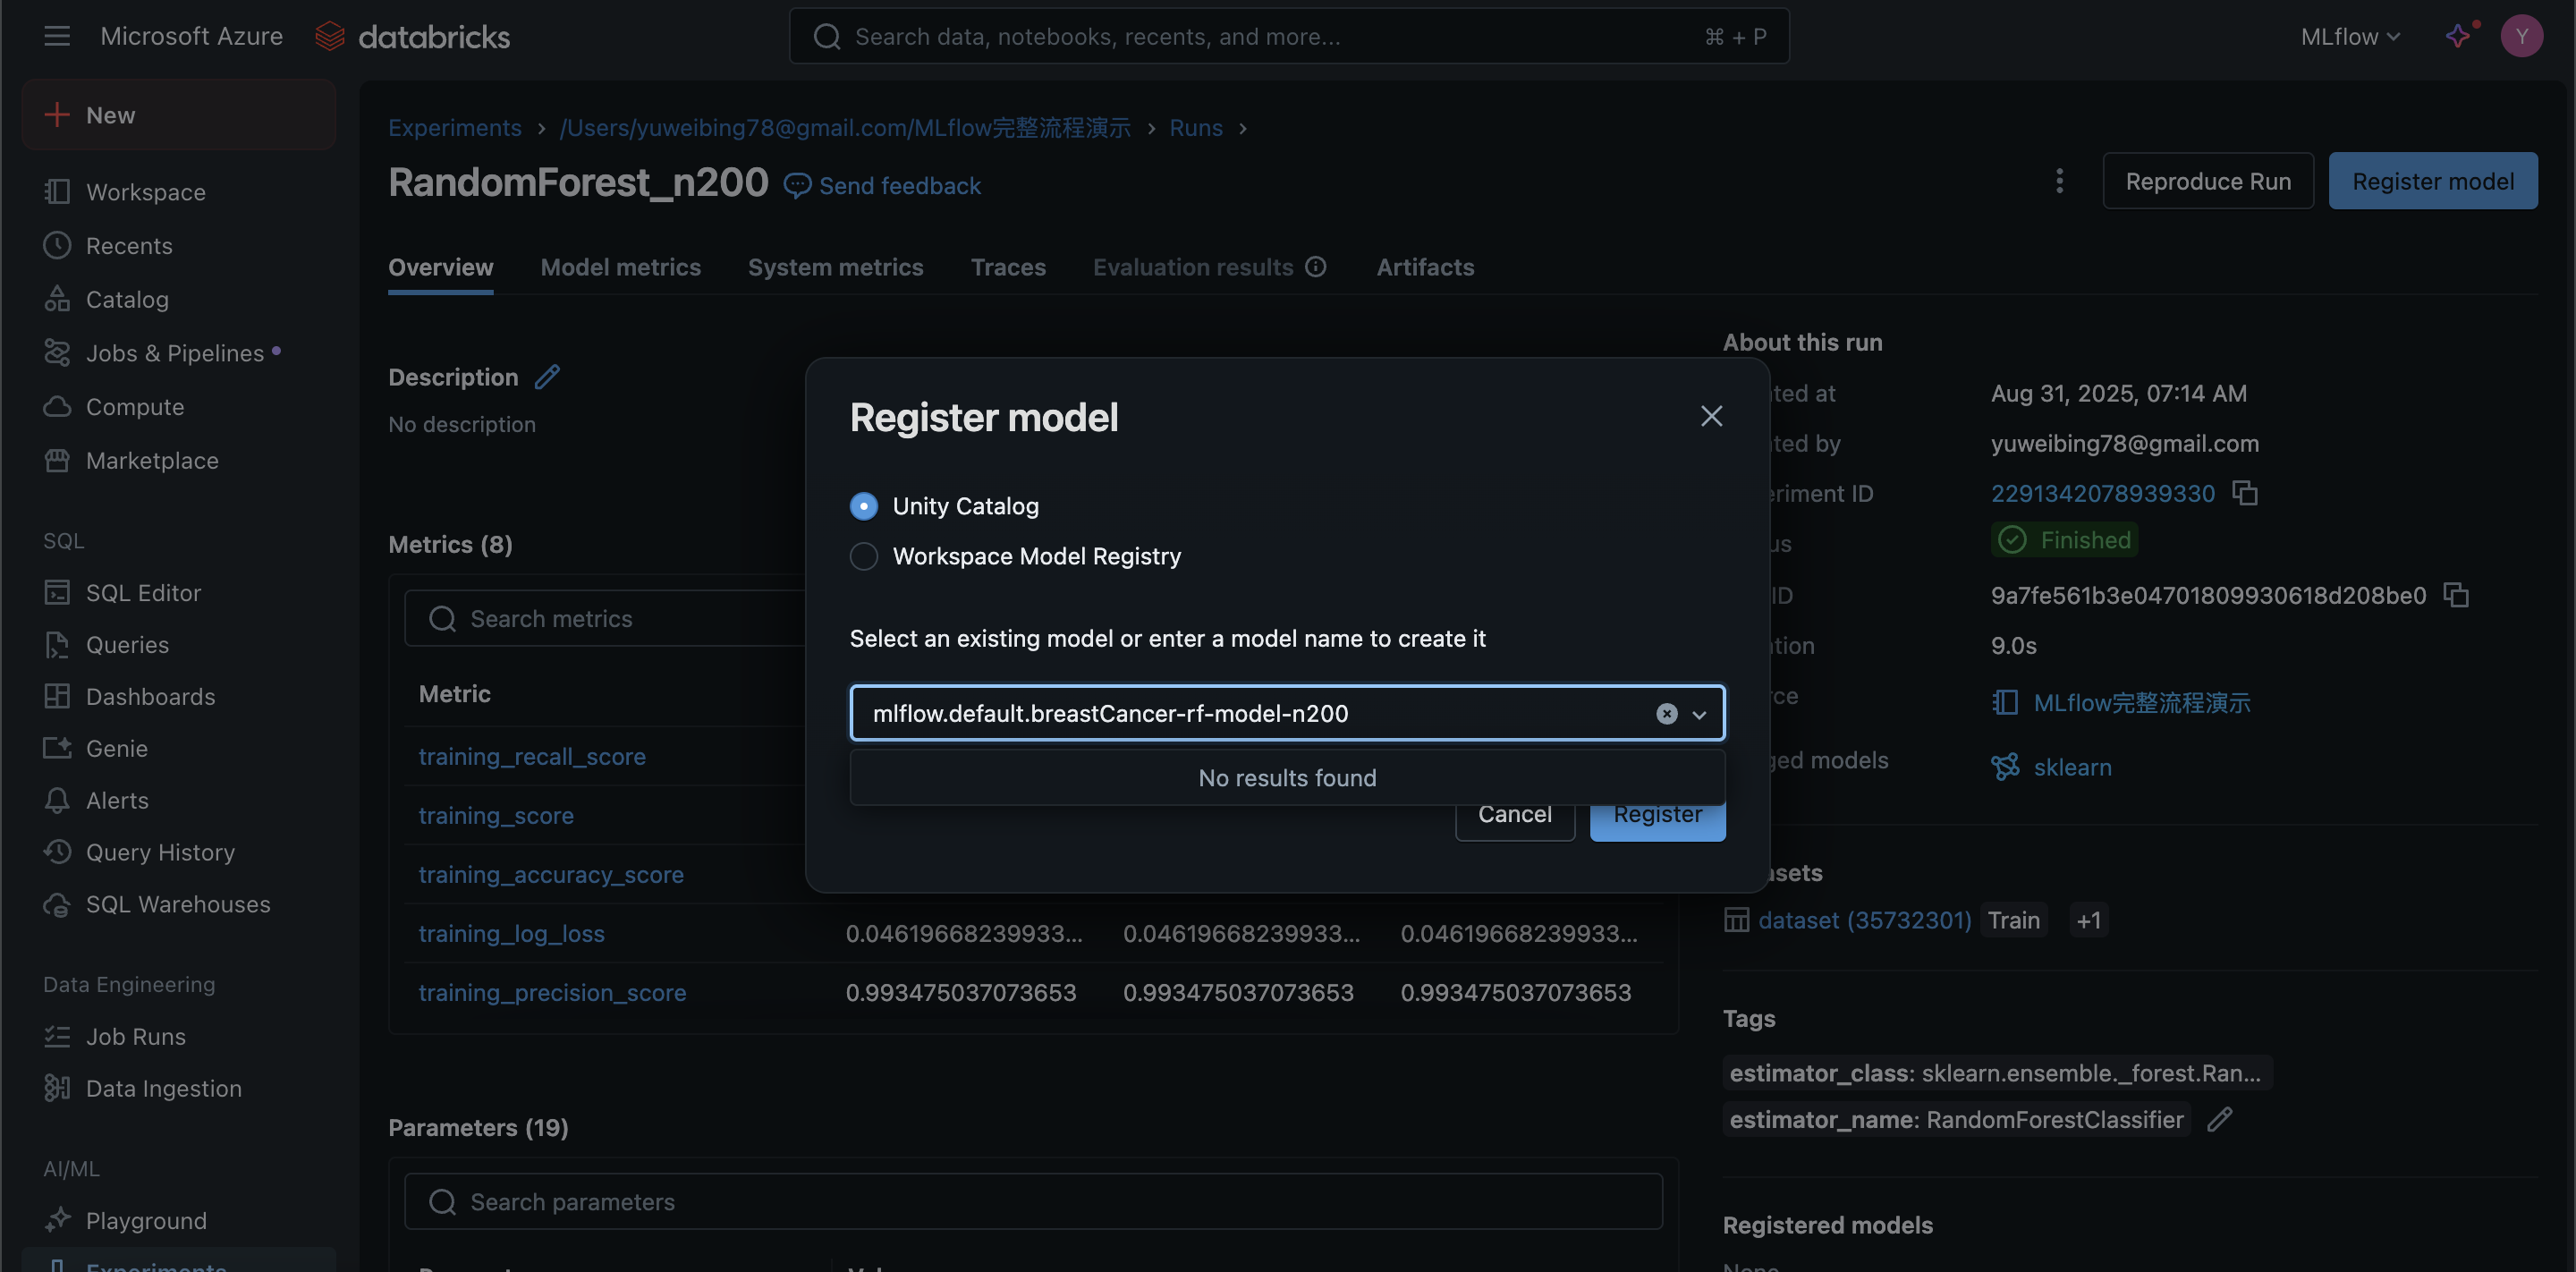
Task: Open the training_recall_score metric
Action: (x=532, y=756)
